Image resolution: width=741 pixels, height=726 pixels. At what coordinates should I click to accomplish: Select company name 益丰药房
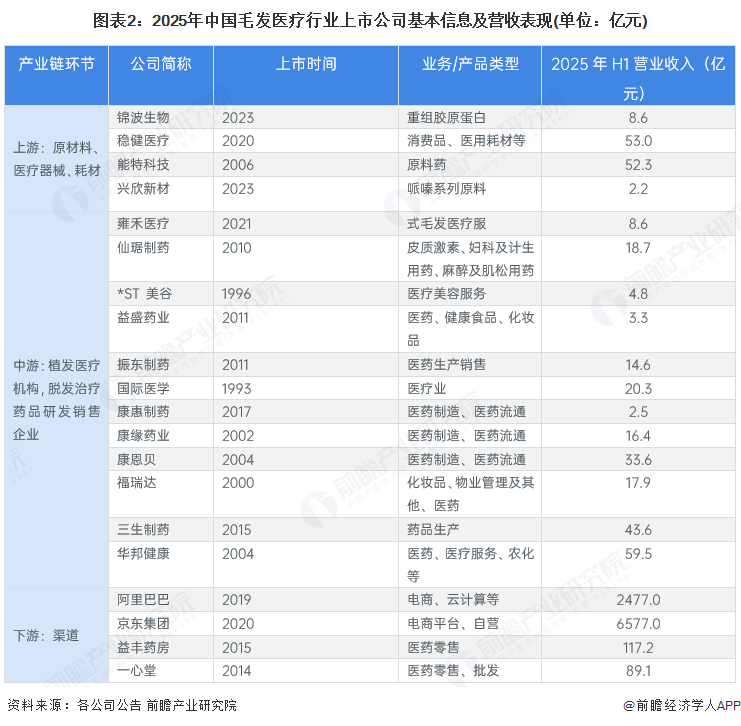click(143, 648)
